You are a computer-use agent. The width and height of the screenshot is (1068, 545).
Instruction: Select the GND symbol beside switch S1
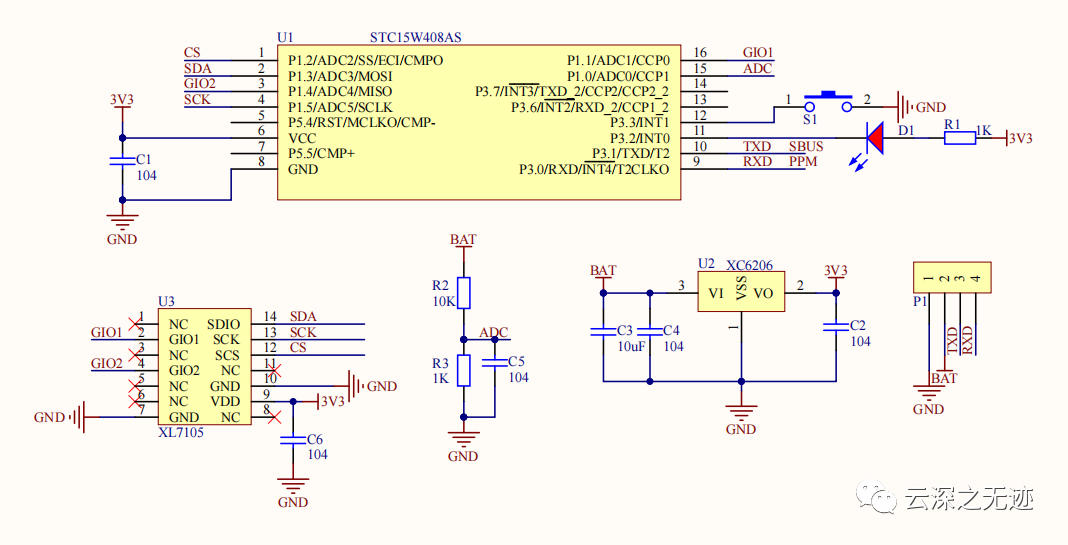click(x=904, y=107)
